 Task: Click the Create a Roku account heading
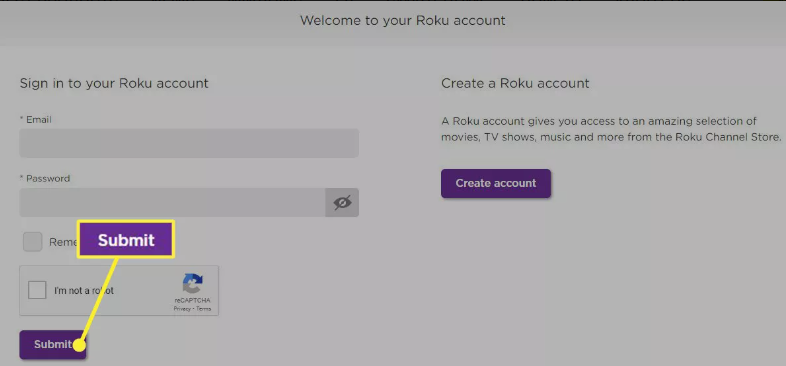515,83
